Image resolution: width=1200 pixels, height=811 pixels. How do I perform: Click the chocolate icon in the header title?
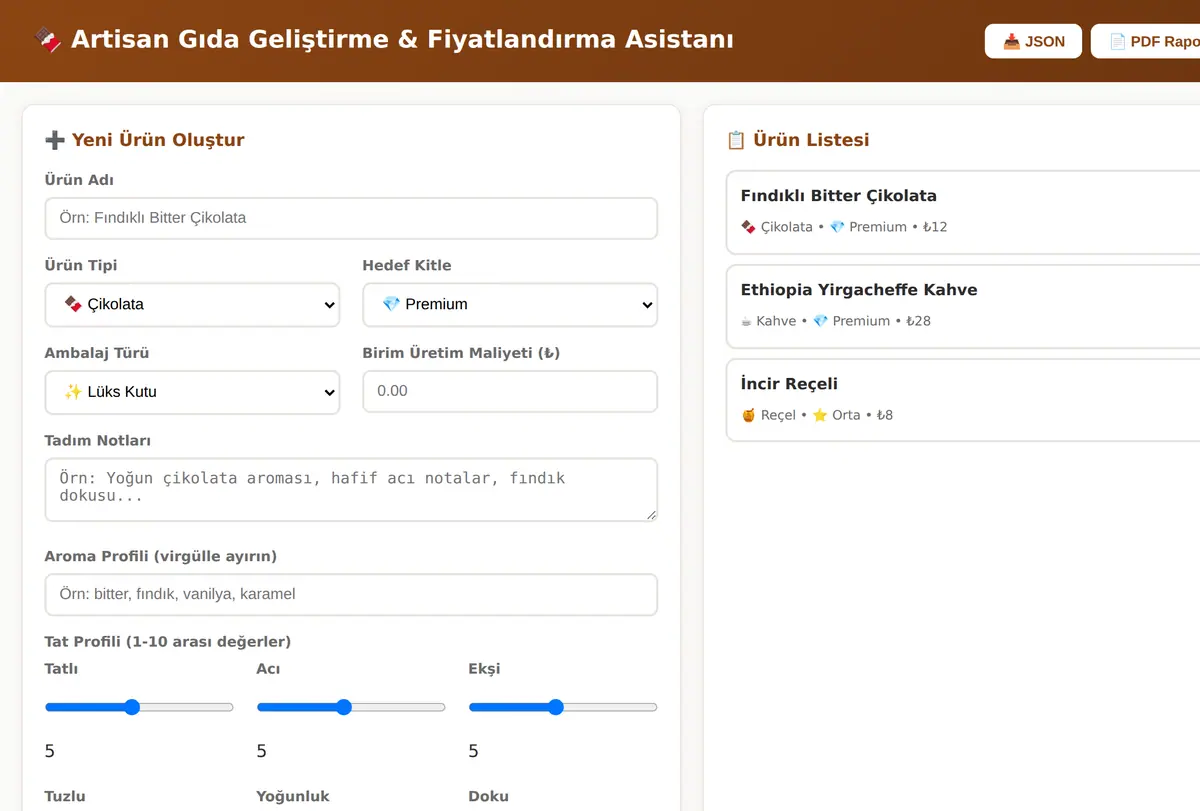point(47,40)
